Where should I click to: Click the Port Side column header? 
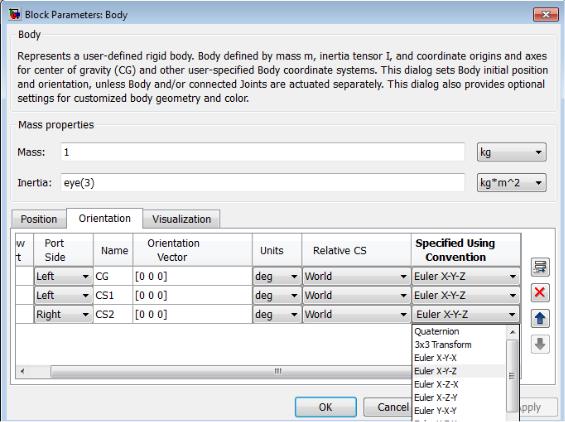pos(63,250)
